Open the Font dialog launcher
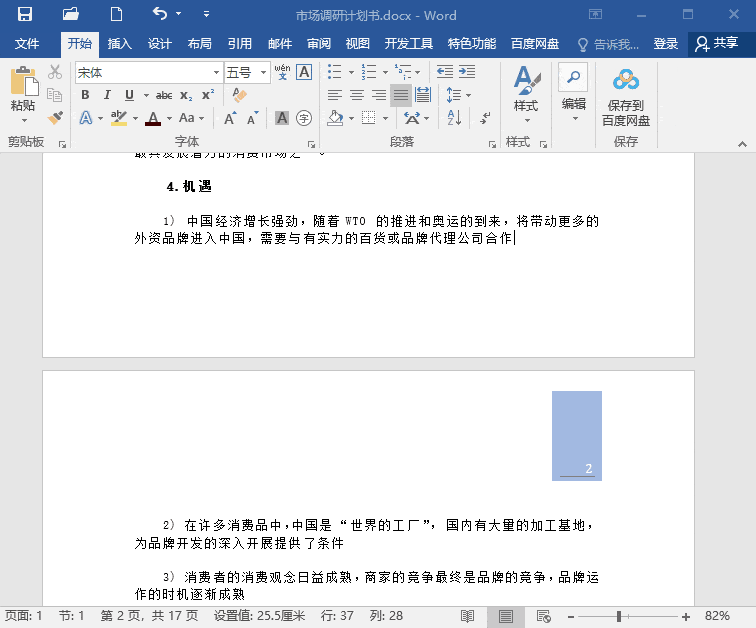This screenshot has width=756, height=628. point(311,144)
